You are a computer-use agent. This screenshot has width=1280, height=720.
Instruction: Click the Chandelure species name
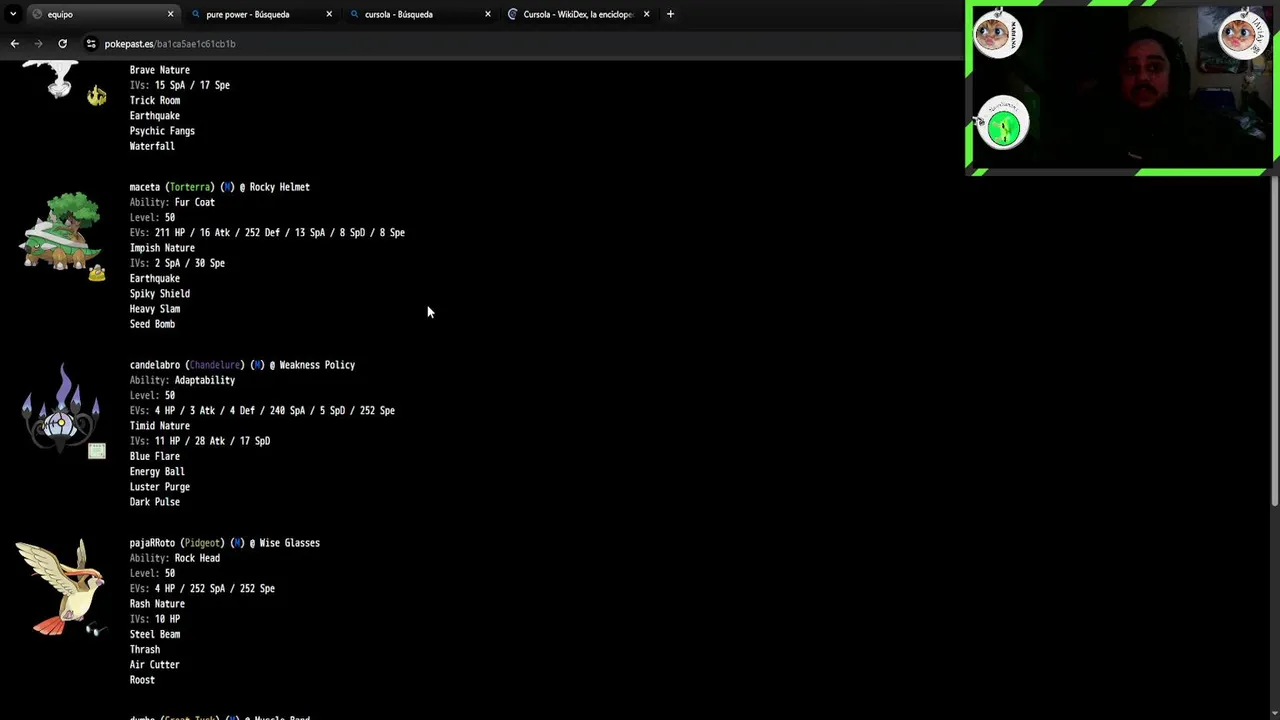tap(215, 365)
